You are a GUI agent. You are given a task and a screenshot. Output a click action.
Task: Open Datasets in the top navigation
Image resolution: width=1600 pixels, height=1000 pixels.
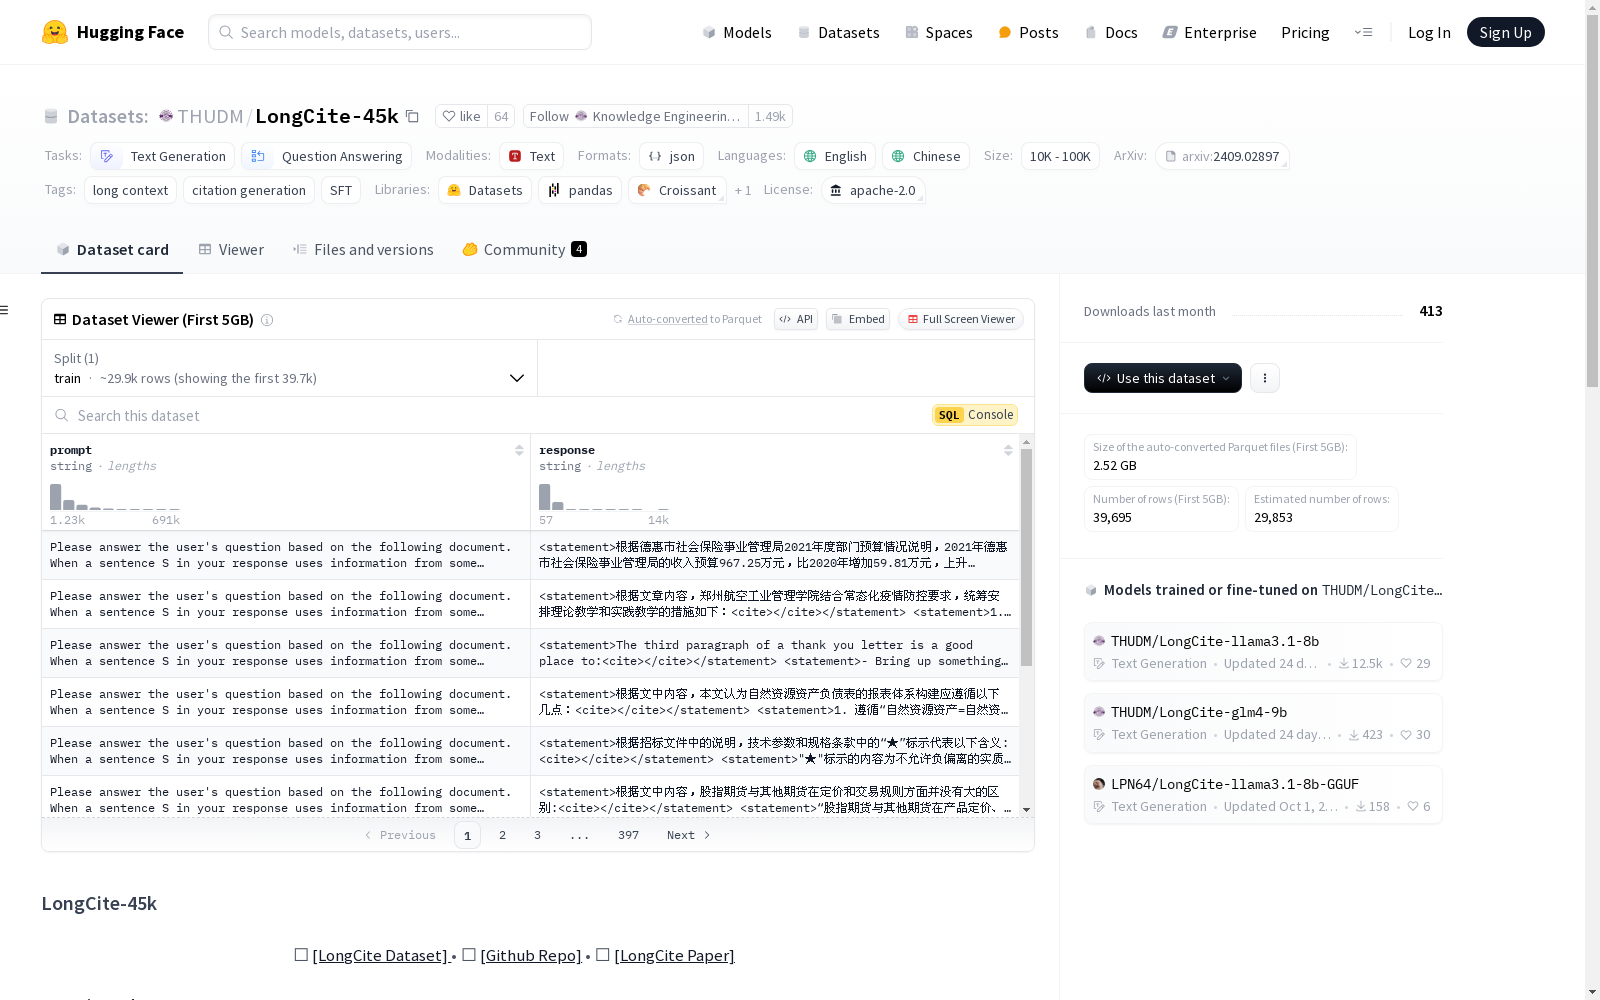[838, 32]
